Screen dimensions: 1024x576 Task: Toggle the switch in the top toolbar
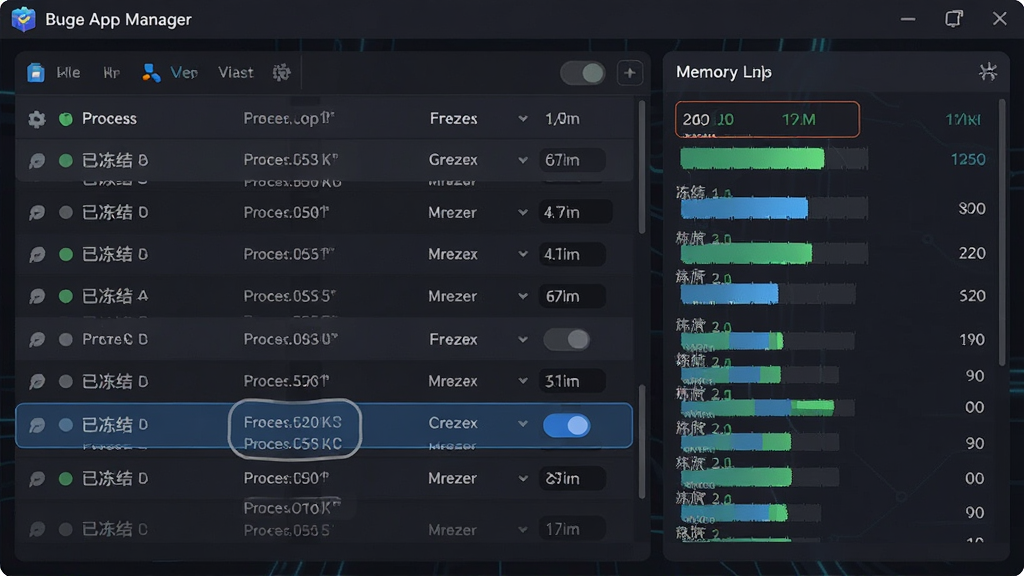[x=583, y=73]
